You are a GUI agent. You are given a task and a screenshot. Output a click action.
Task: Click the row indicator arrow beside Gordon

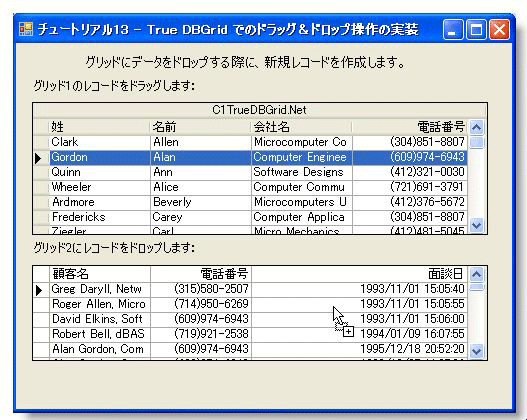38,158
